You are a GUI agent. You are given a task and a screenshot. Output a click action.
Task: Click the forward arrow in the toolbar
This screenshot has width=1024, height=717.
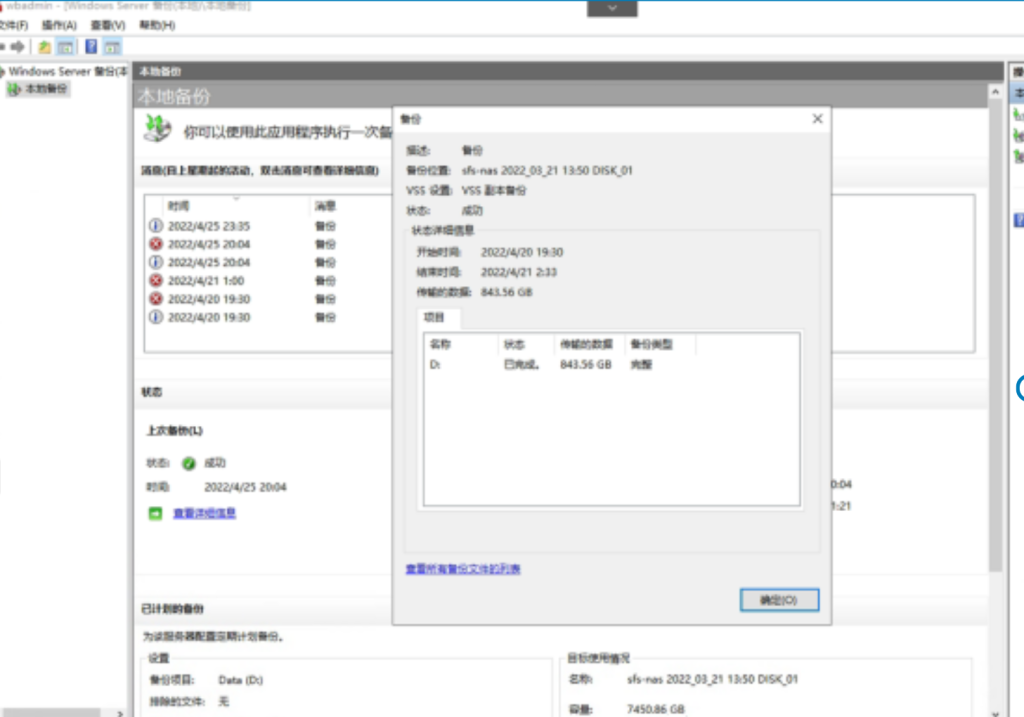pyautogui.click(x=18, y=47)
